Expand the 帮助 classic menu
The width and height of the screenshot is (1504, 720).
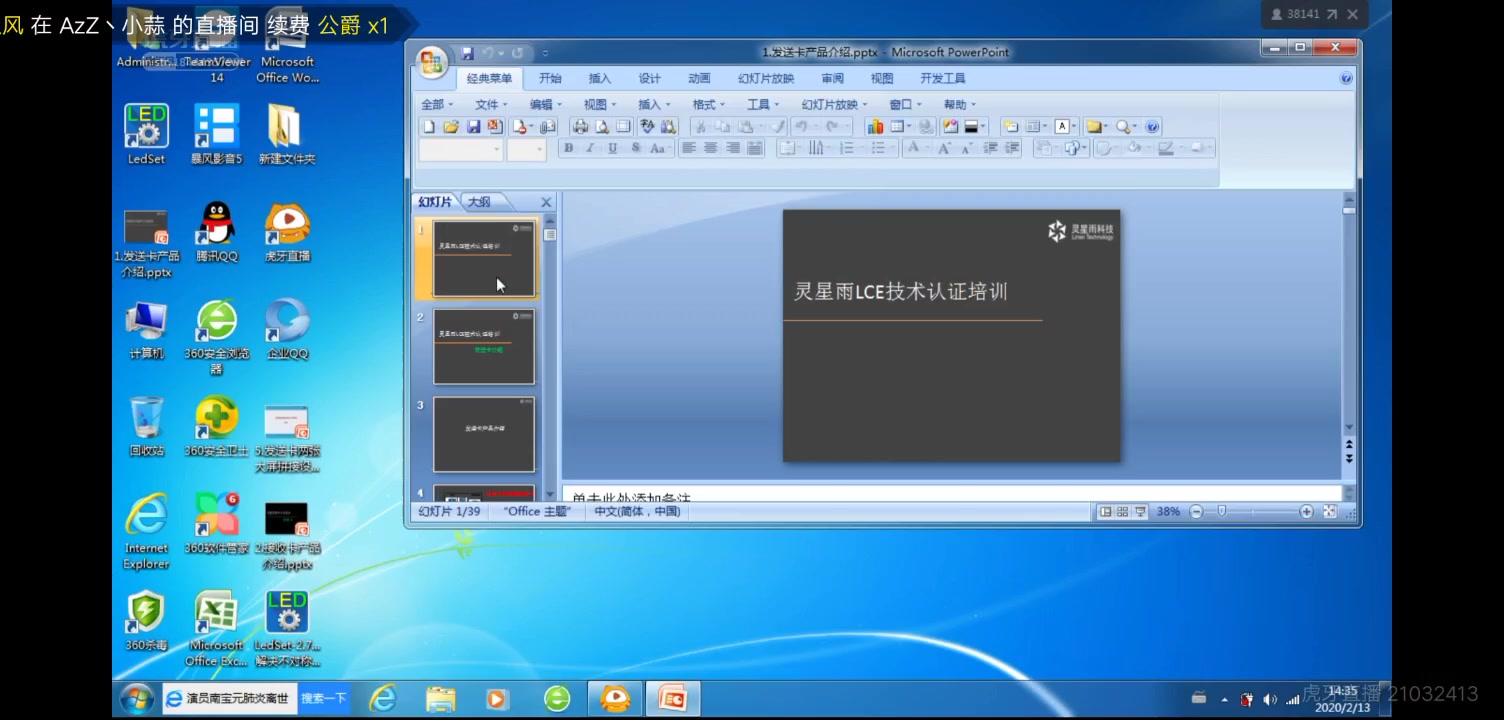pyautogui.click(x=960, y=104)
